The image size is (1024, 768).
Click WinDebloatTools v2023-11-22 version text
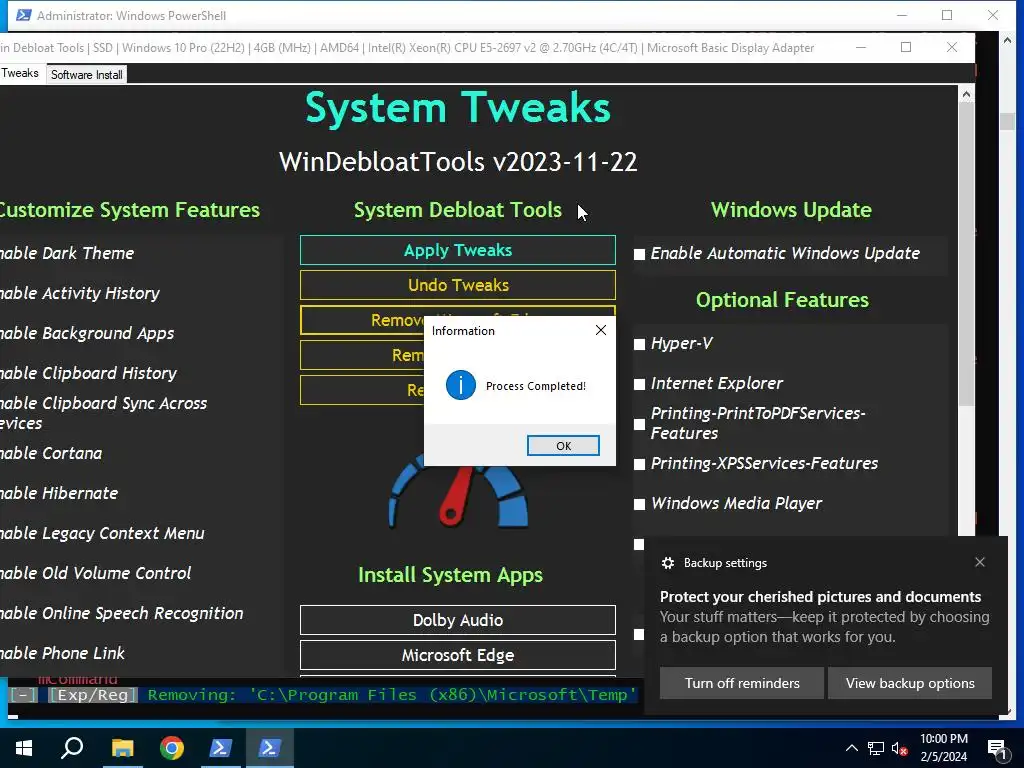tap(458, 162)
